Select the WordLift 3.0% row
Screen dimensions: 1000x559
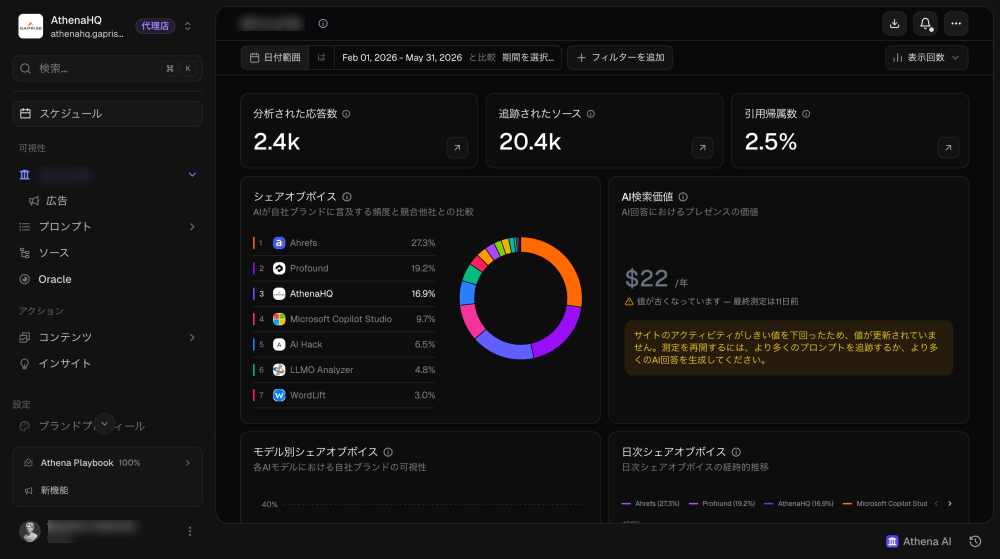point(344,395)
